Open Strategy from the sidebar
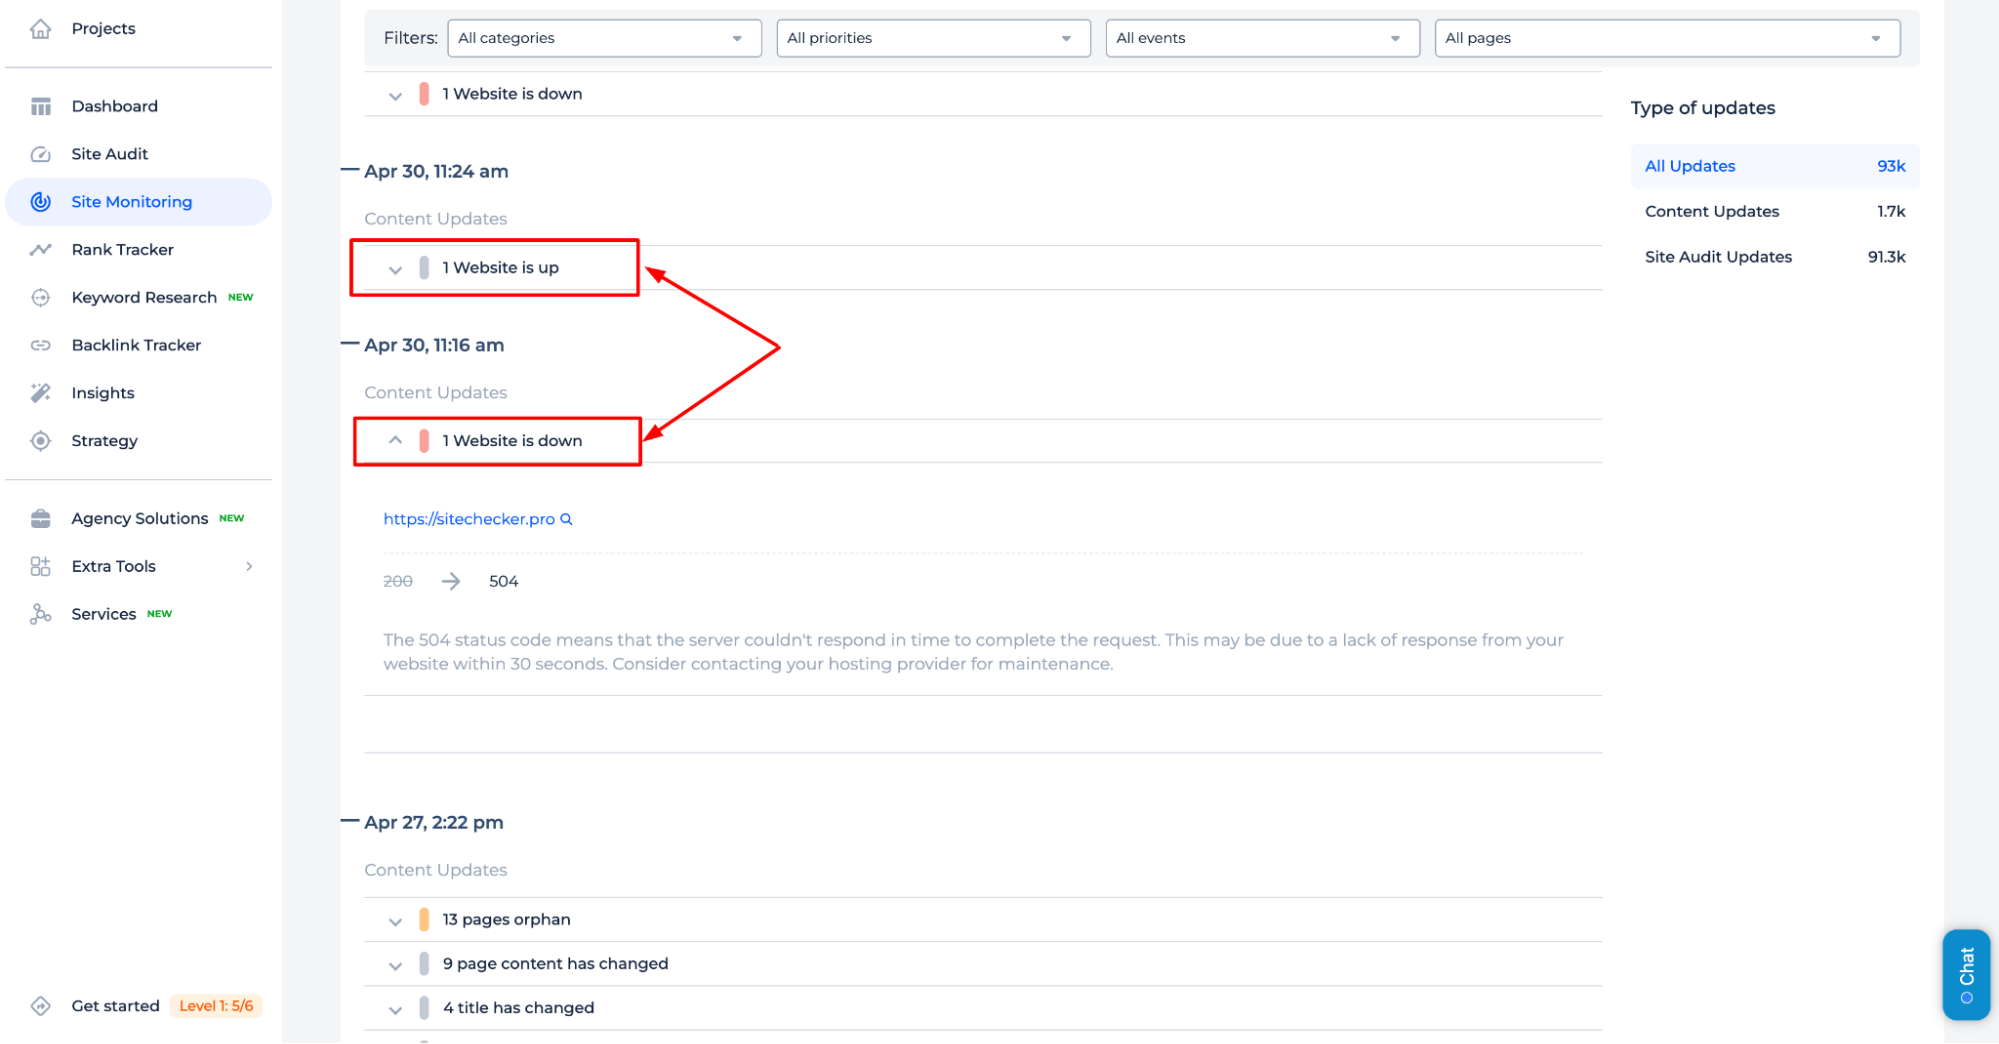Screen dimensions: 1999x1044 coord(104,441)
